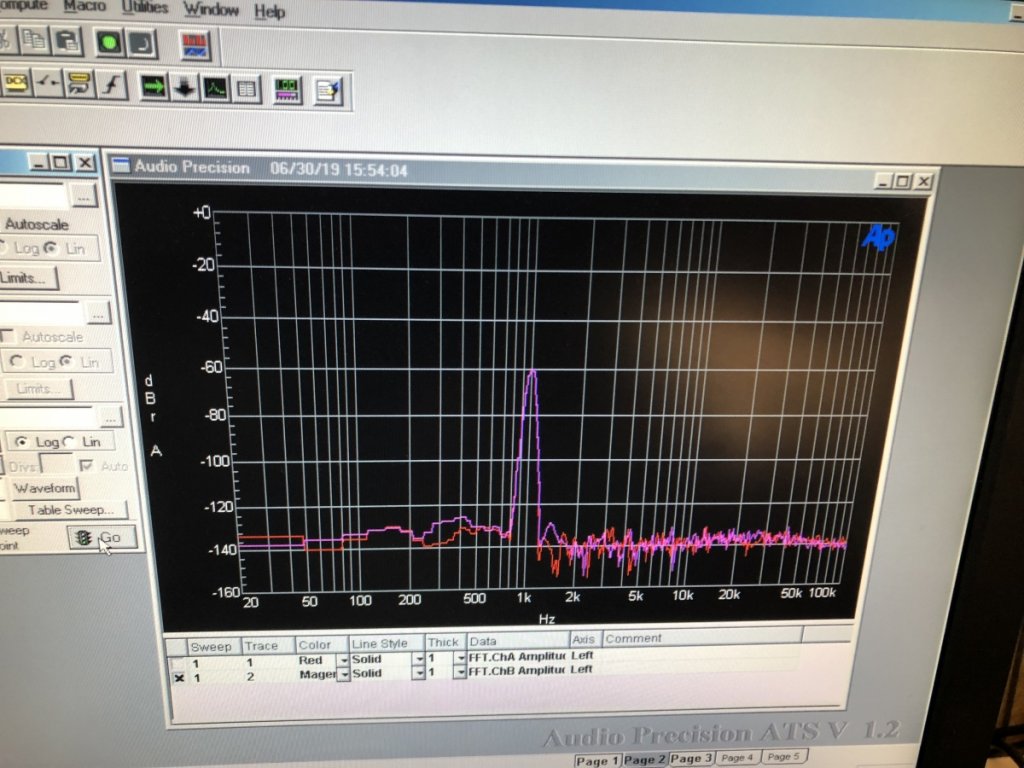Open the Utilities menu
Screen dimensions: 1024x768
(145, 8)
